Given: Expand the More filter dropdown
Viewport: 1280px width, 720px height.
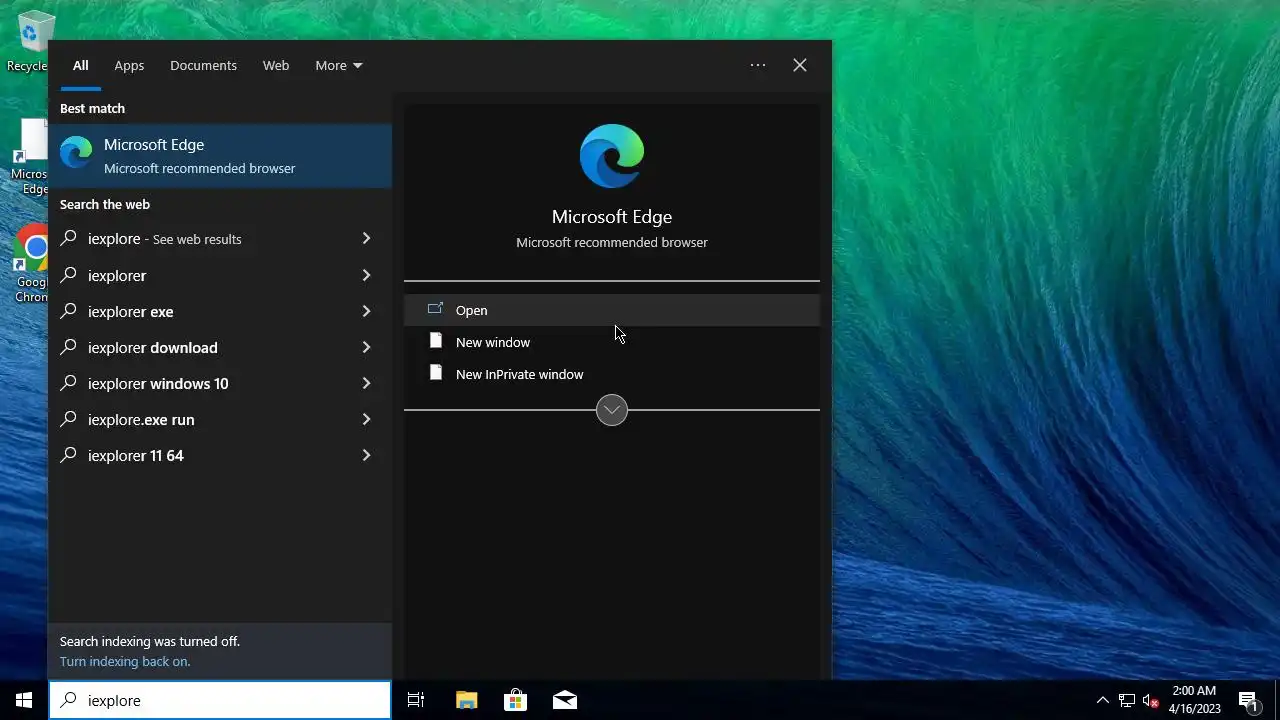Looking at the screenshot, I should pyautogui.click(x=339, y=65).
